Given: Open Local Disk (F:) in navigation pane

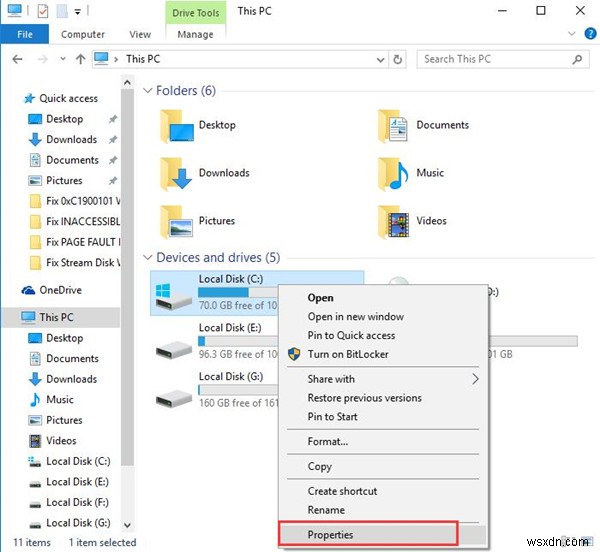Looking at the screenshot, I should [77, 502].
